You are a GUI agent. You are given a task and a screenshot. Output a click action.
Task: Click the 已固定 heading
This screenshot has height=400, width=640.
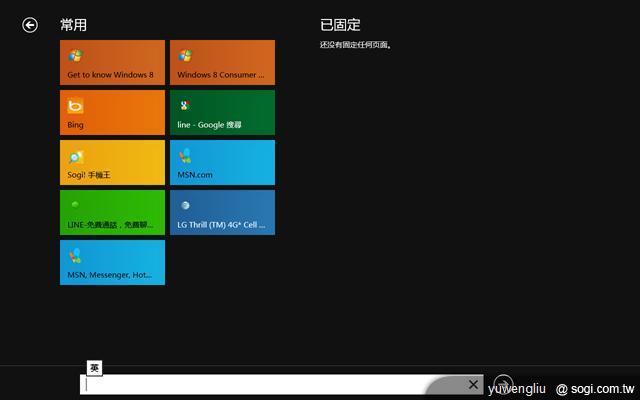coord(340,25)
